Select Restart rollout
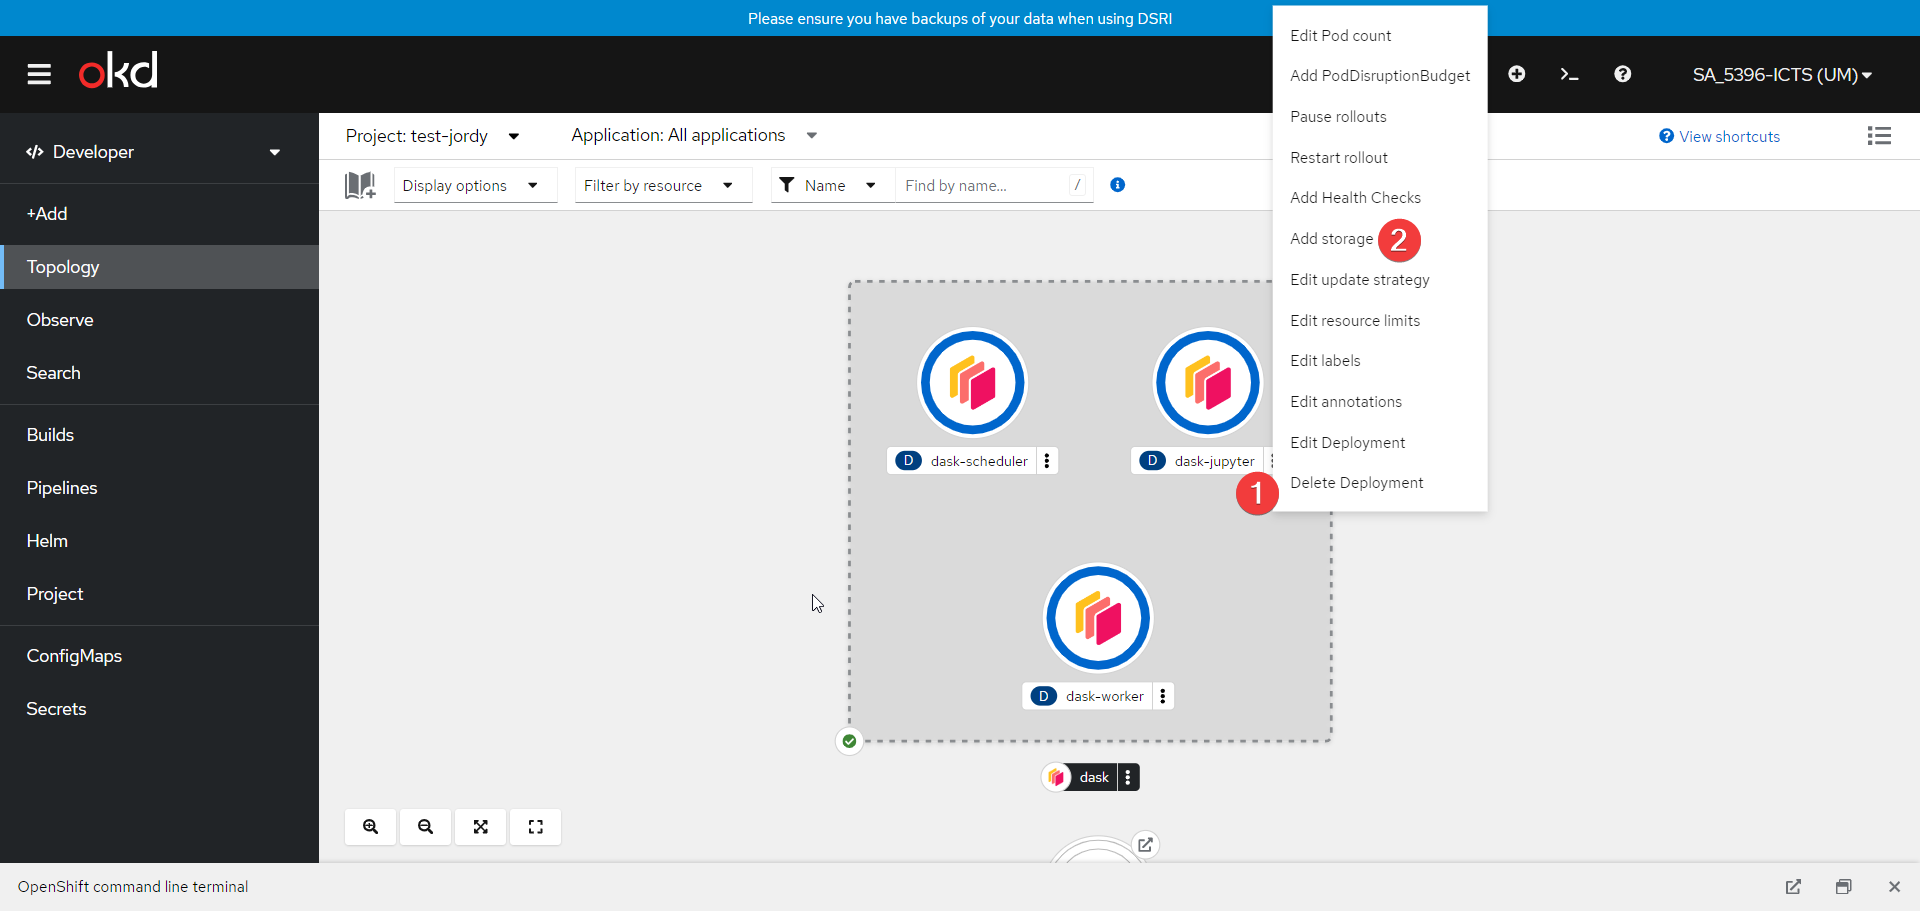The height and width of the screenshot is (911, 1920). click(1380, 158)
